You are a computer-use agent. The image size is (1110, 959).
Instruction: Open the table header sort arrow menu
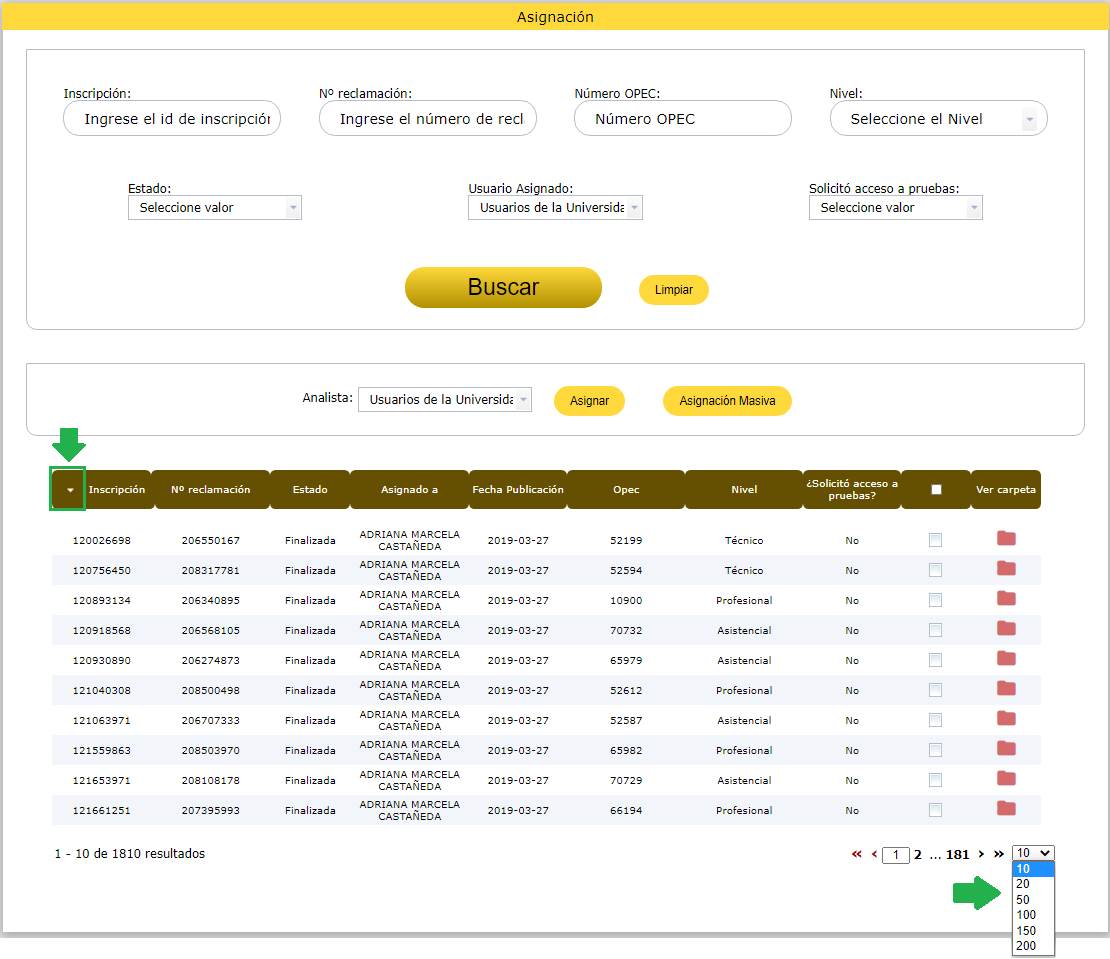[x=69, y=490]
